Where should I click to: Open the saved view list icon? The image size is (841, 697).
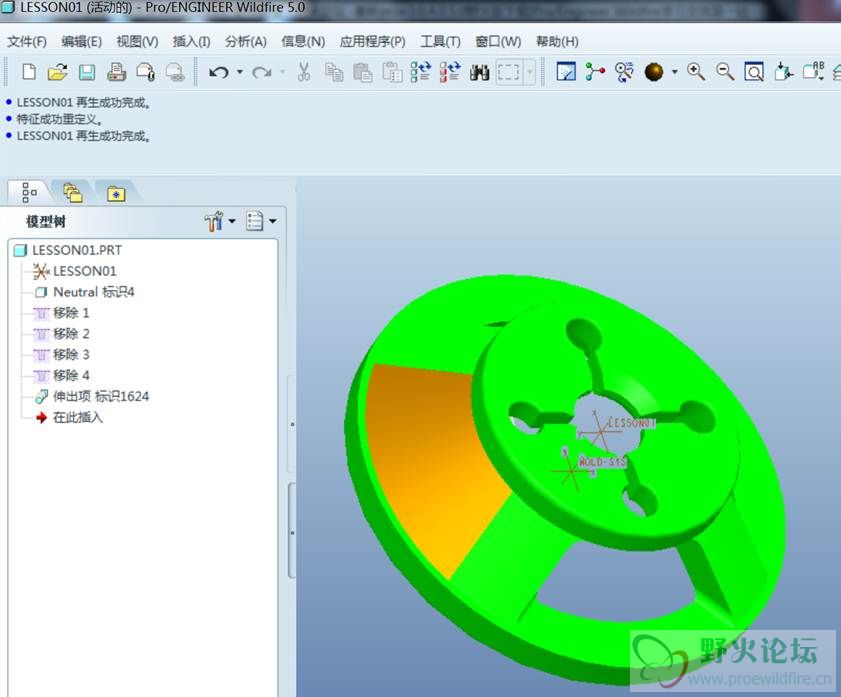click(813, 72)
